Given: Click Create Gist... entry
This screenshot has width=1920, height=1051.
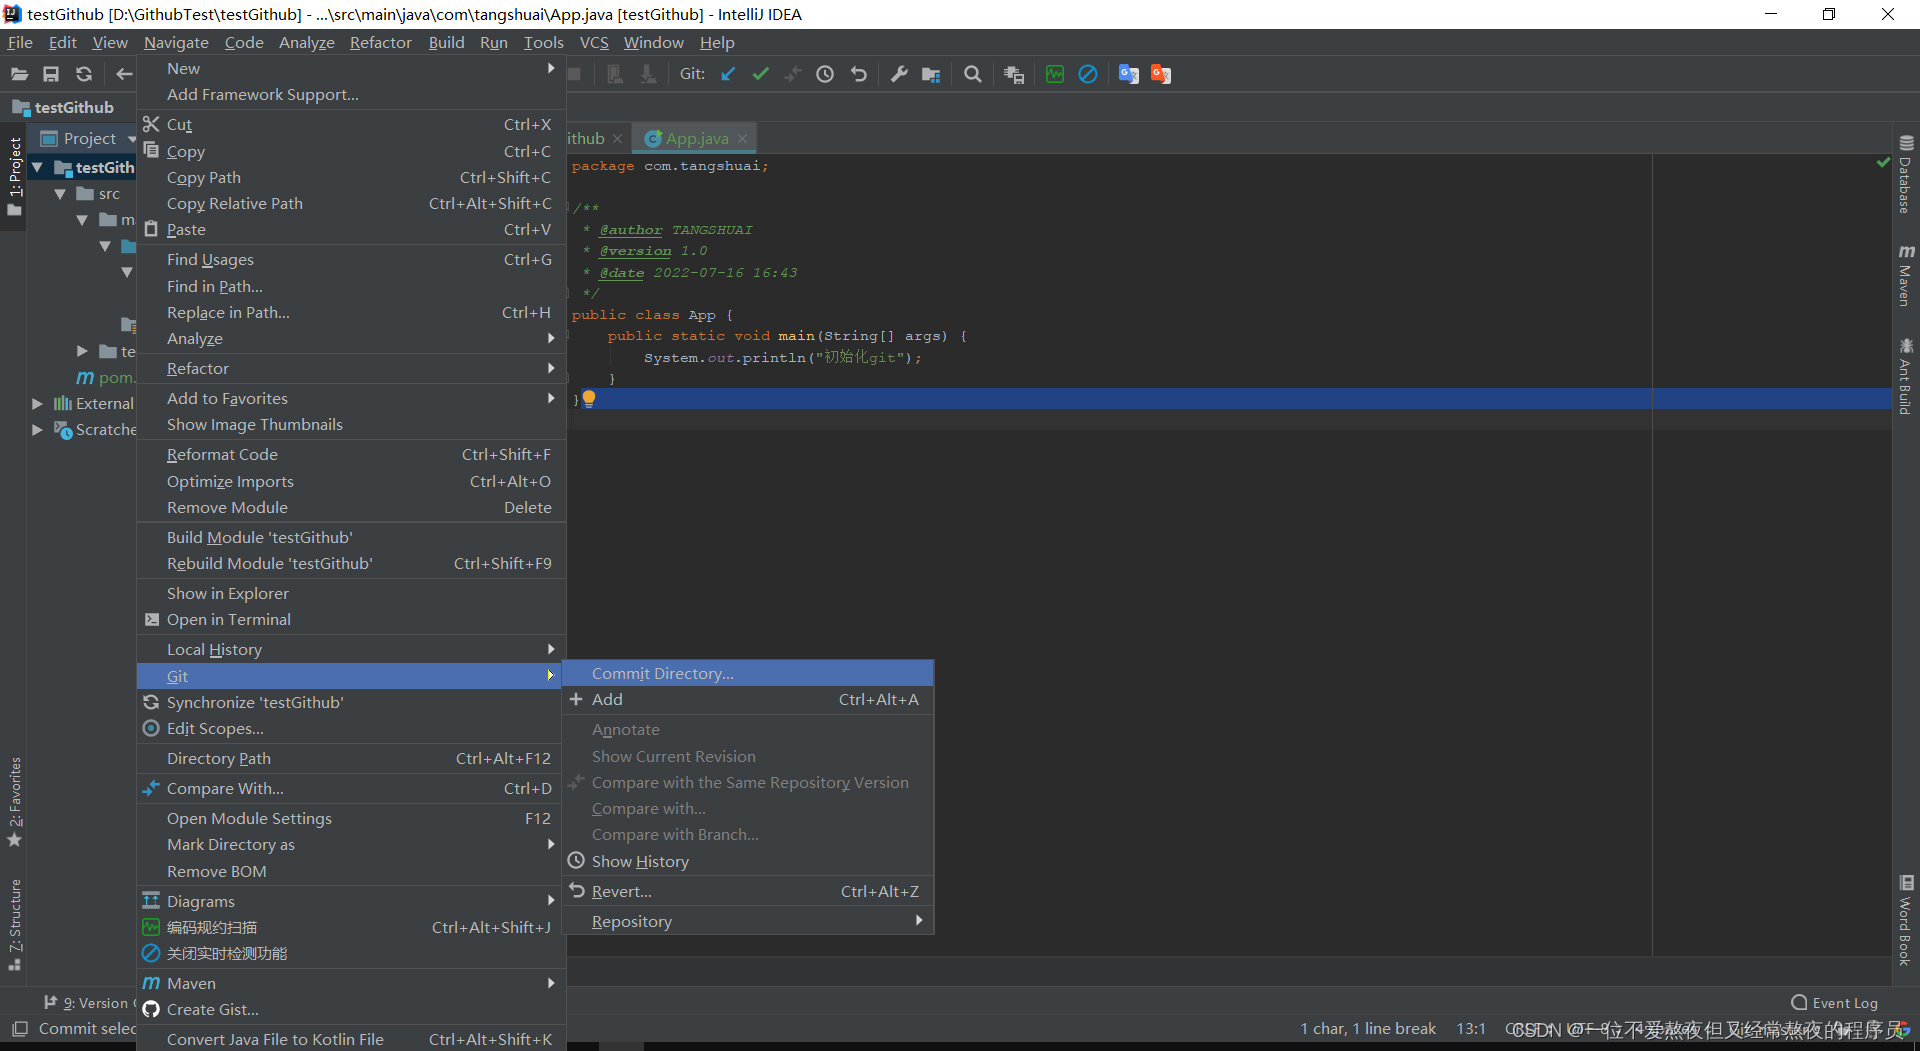Looking at the screenshot, I should click(351, 1010).
